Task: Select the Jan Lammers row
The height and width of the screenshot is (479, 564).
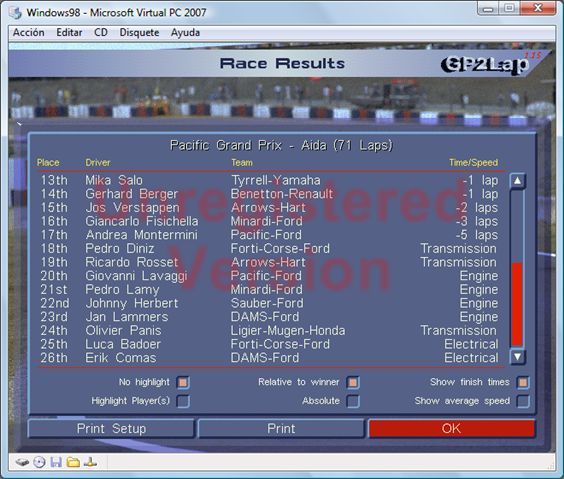Action: pyautogui.click(x=269, y=317)
